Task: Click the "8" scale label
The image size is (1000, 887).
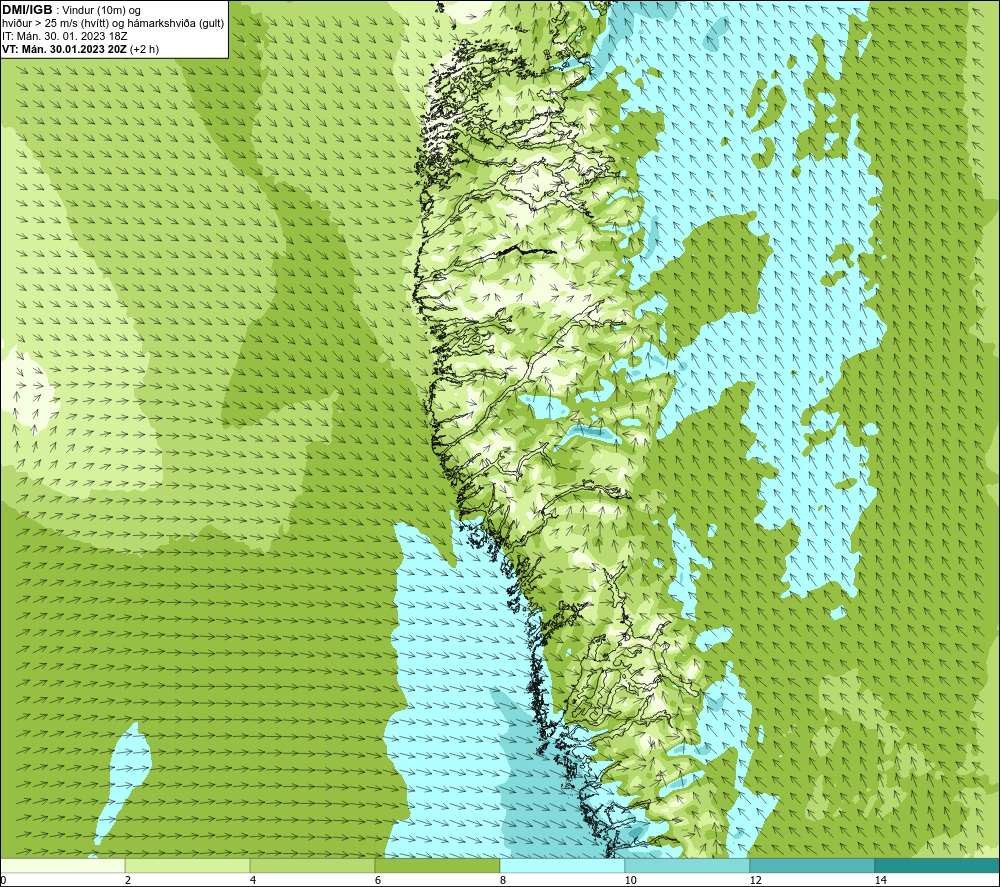Action: pyautogui.click(x=503, y=880)
